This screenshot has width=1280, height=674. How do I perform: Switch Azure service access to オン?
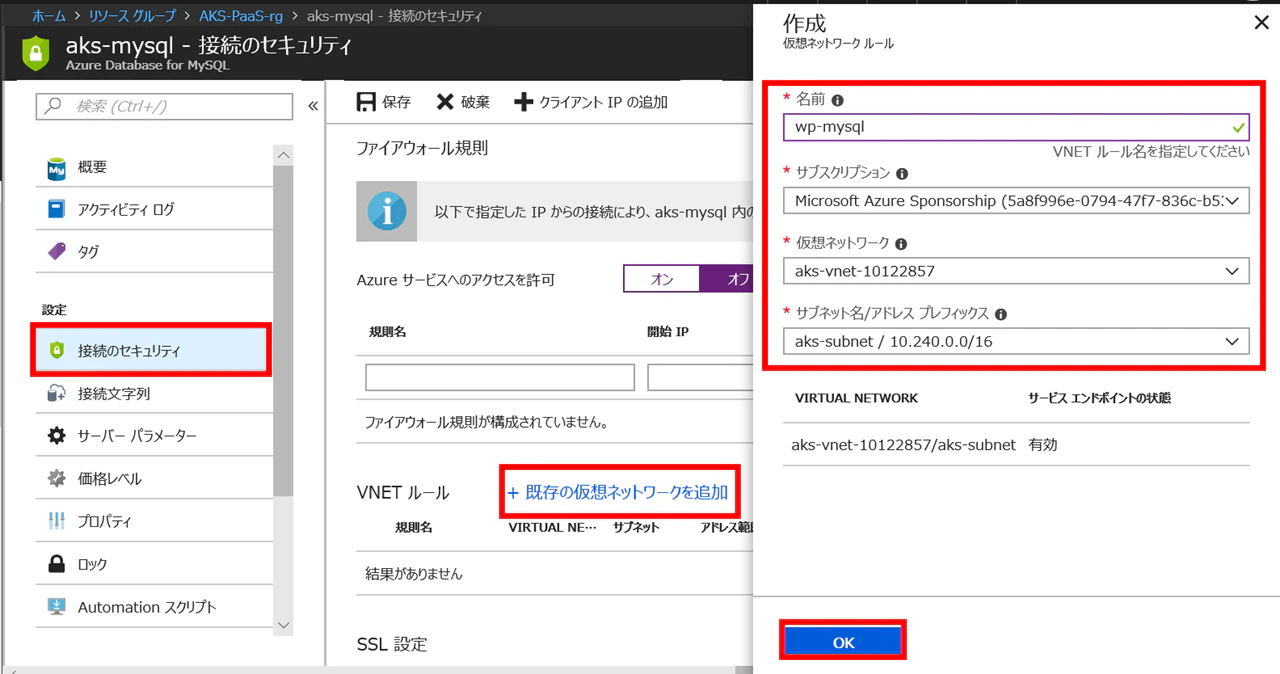662,279
